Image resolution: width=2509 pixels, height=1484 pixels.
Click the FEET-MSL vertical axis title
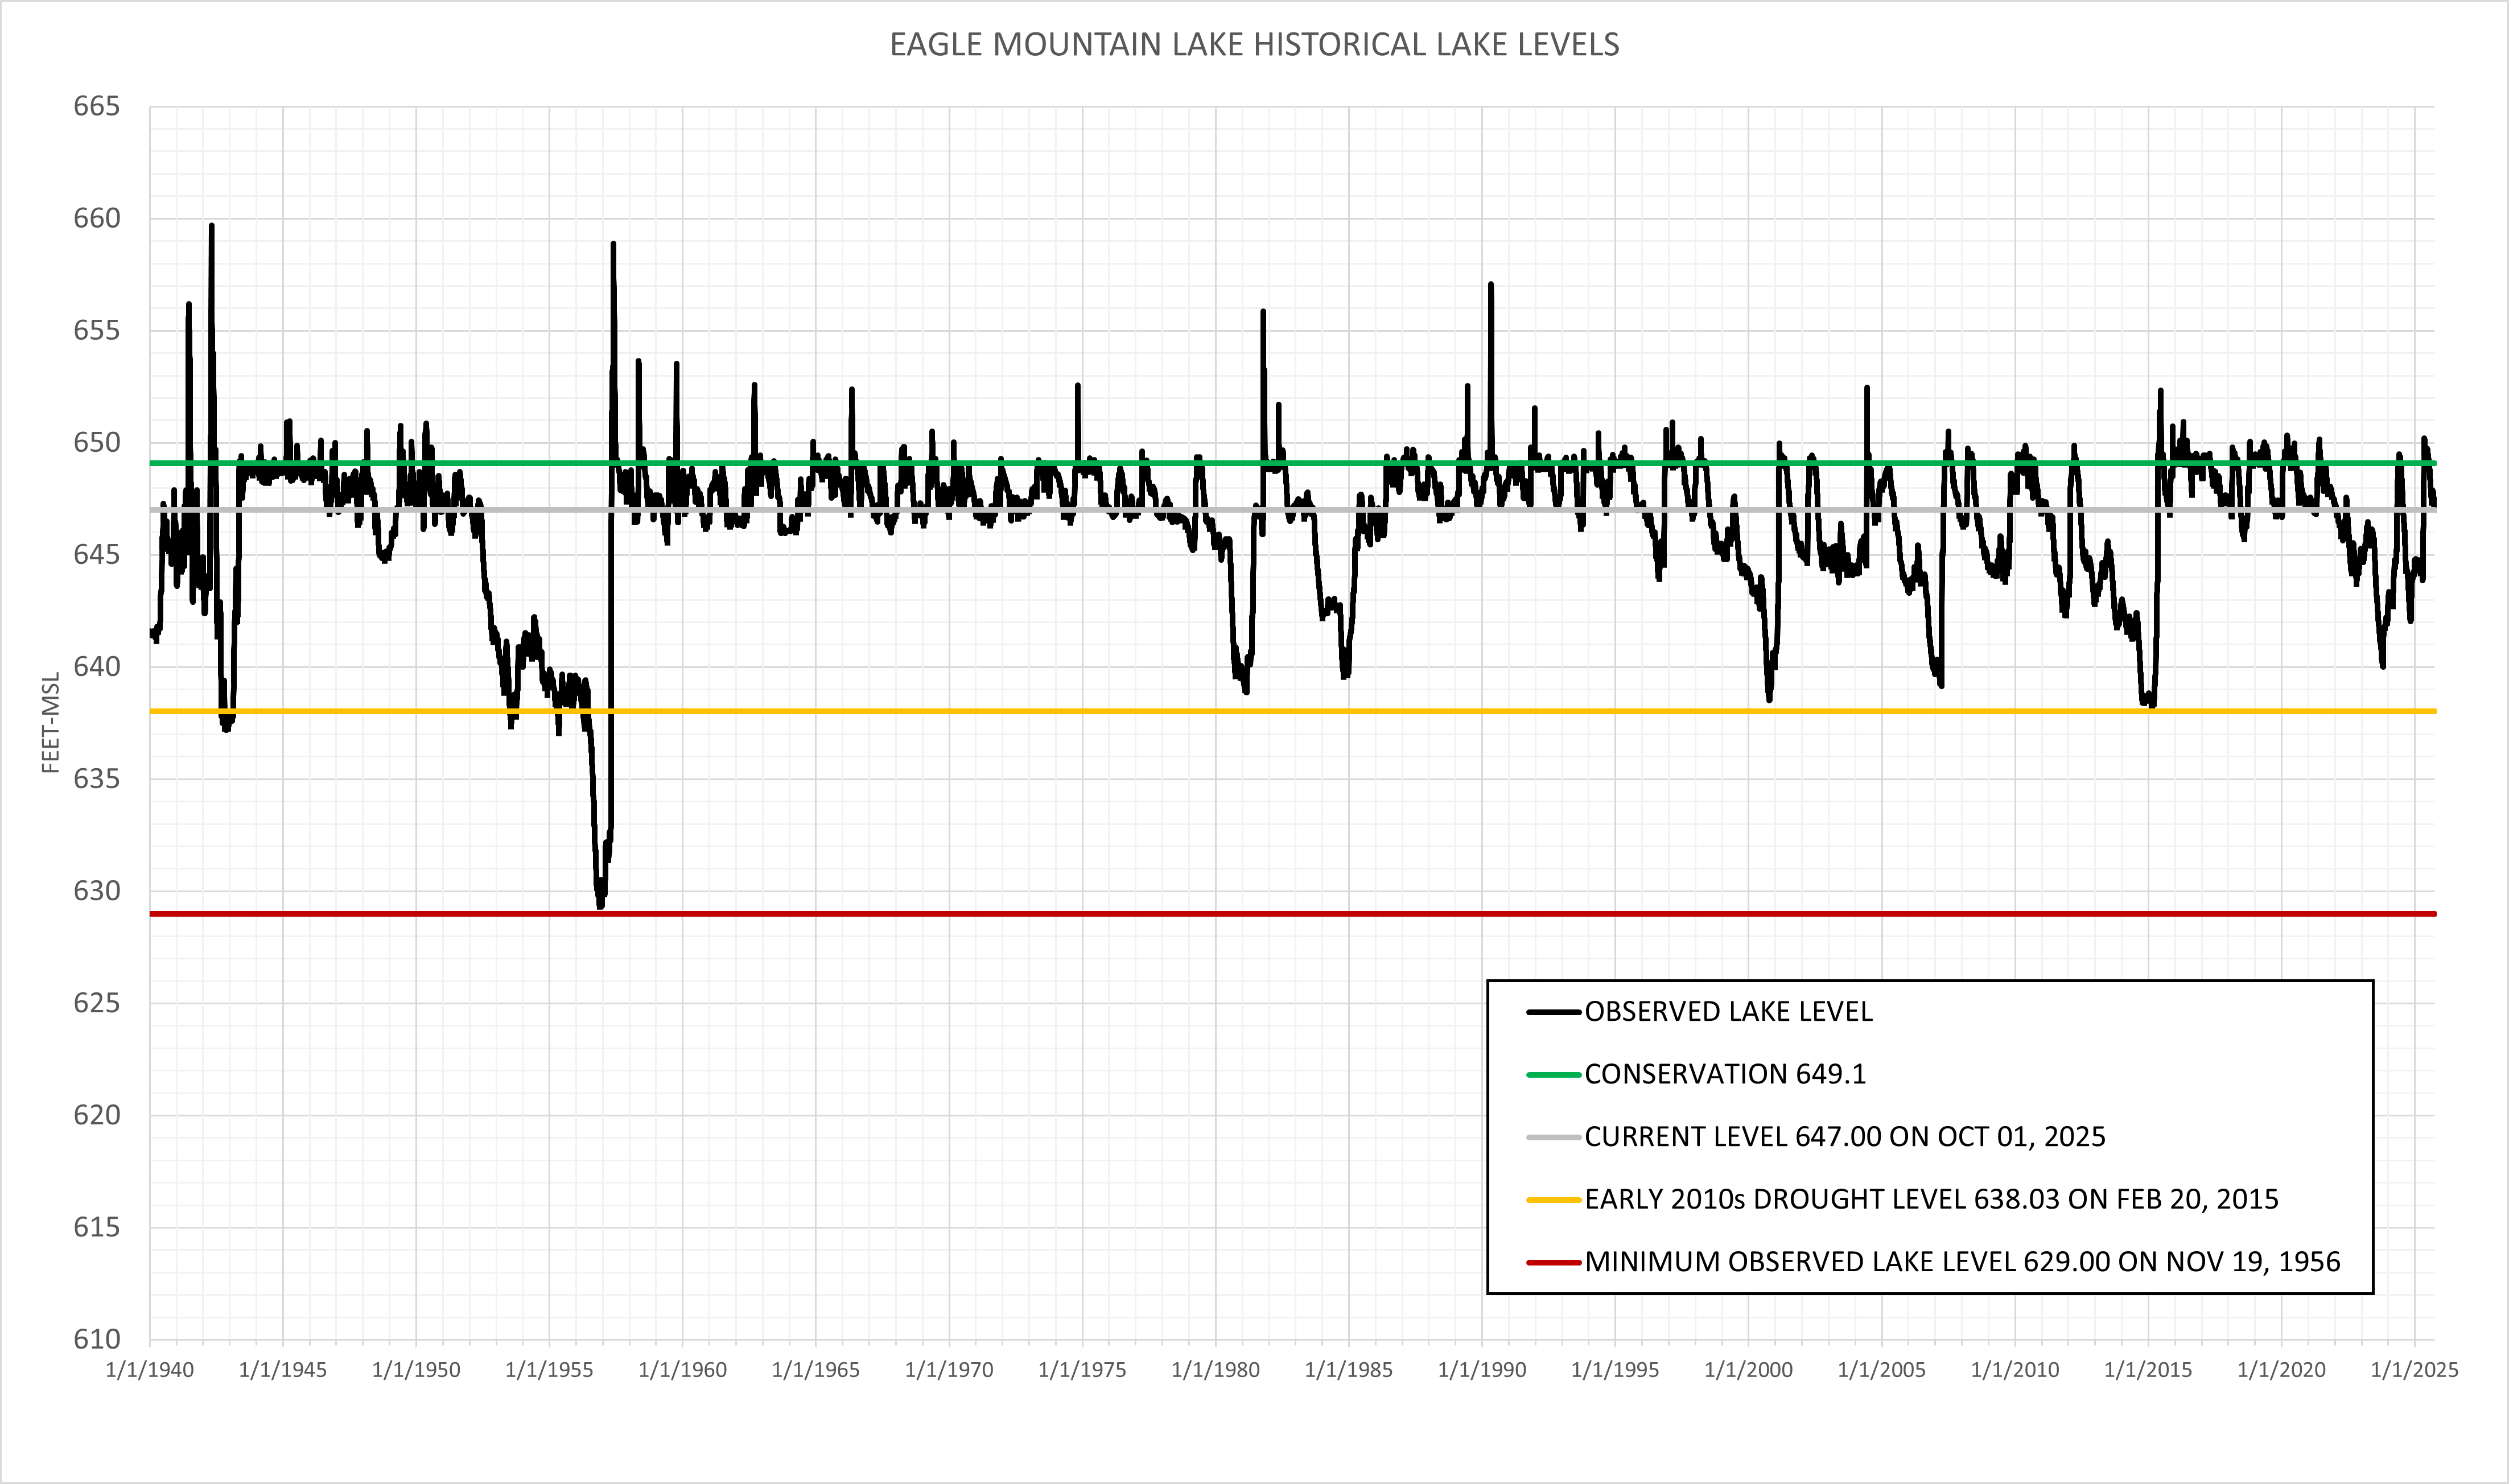[51, 722]
